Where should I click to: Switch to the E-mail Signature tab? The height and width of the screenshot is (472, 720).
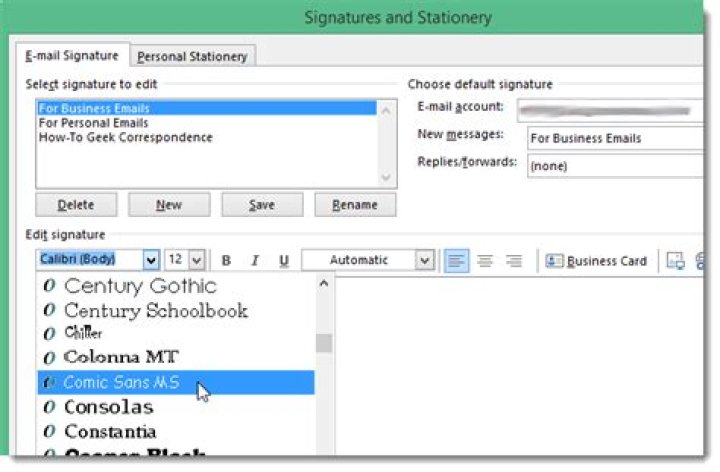click(x=72, y=56)
